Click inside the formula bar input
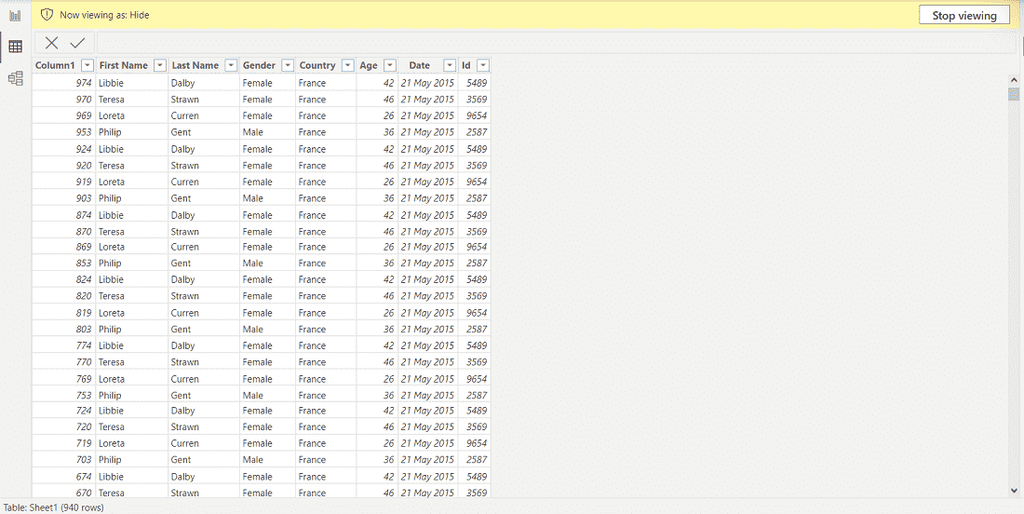 click(x=557, y=43)
